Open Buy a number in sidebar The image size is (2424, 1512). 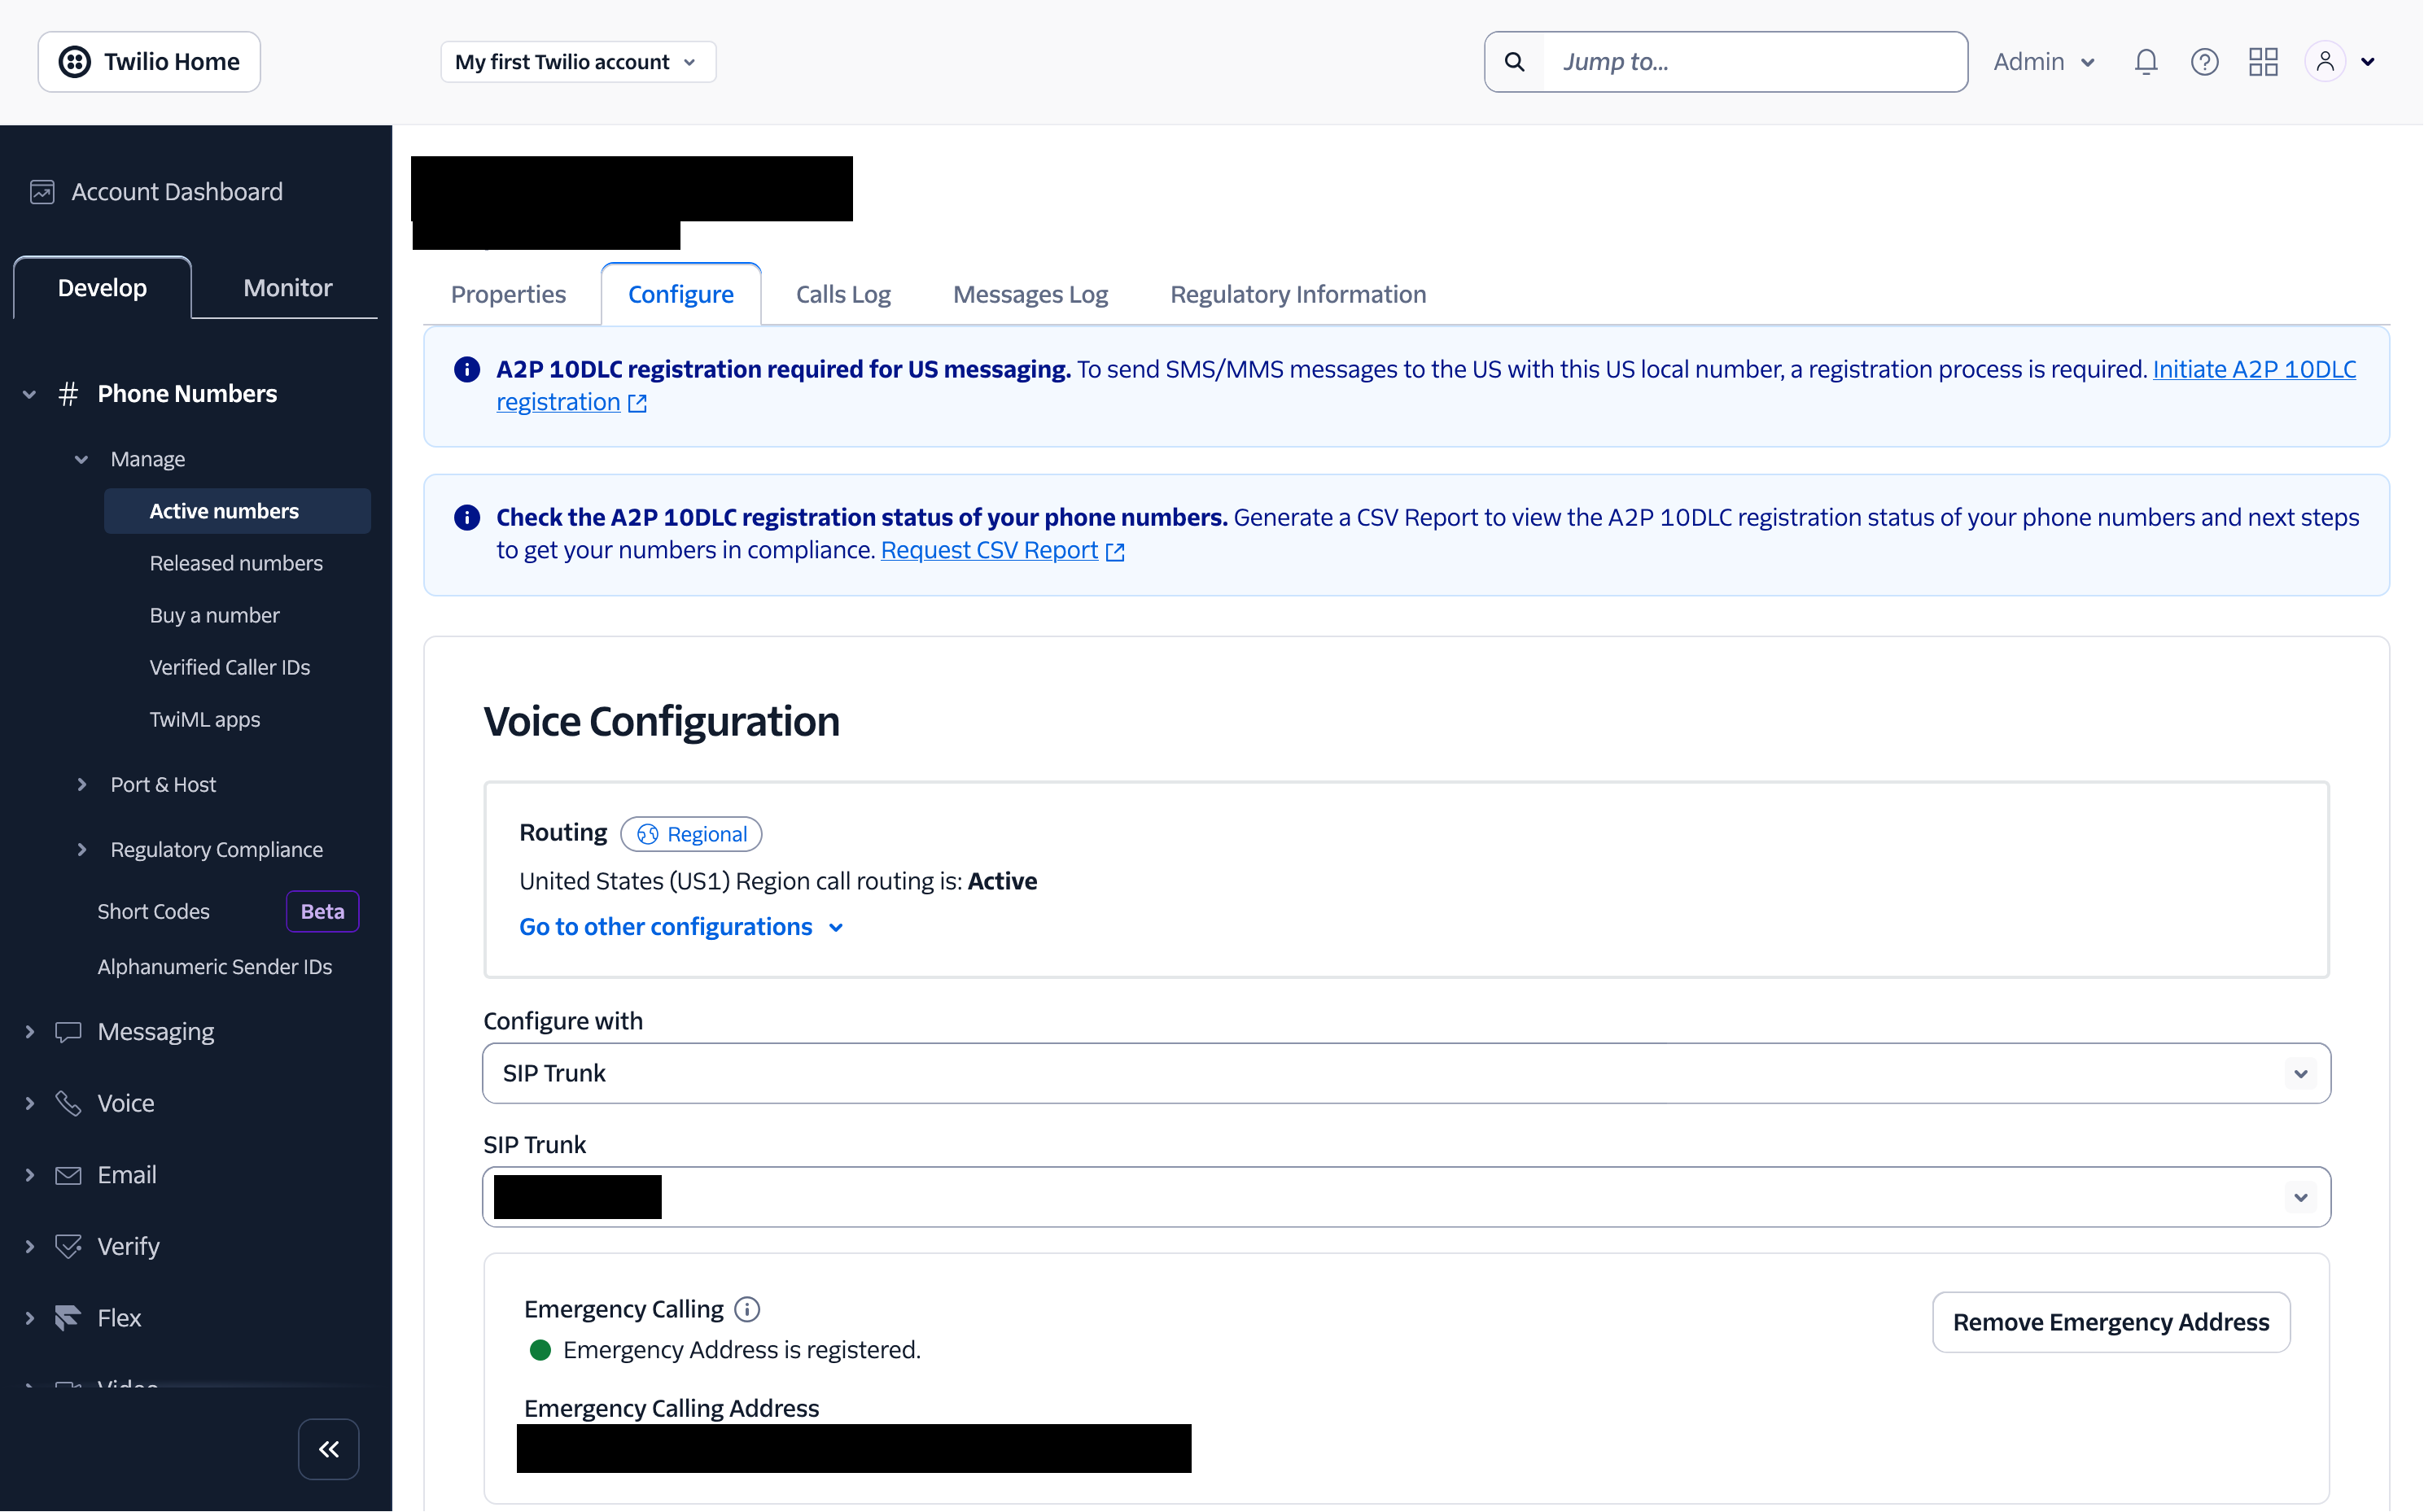click(x=214, y=615)
